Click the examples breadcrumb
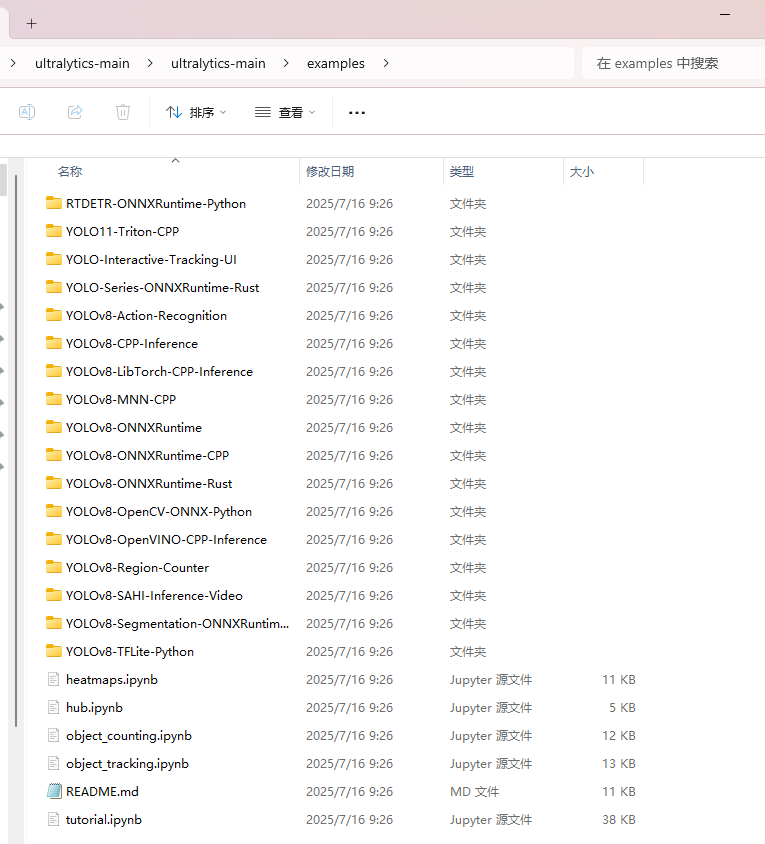Image resolution: width=765 pixels, height=844 pixels. tap(336, 64)
